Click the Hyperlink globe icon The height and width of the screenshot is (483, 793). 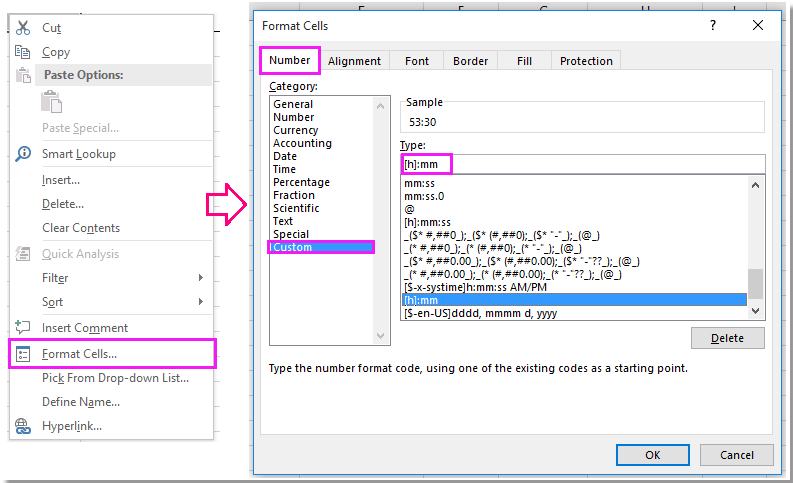24,426
